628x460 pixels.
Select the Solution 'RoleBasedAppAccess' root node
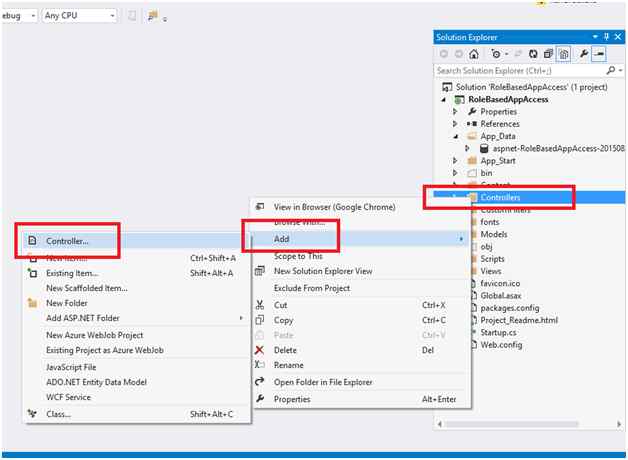coord(531,87)
